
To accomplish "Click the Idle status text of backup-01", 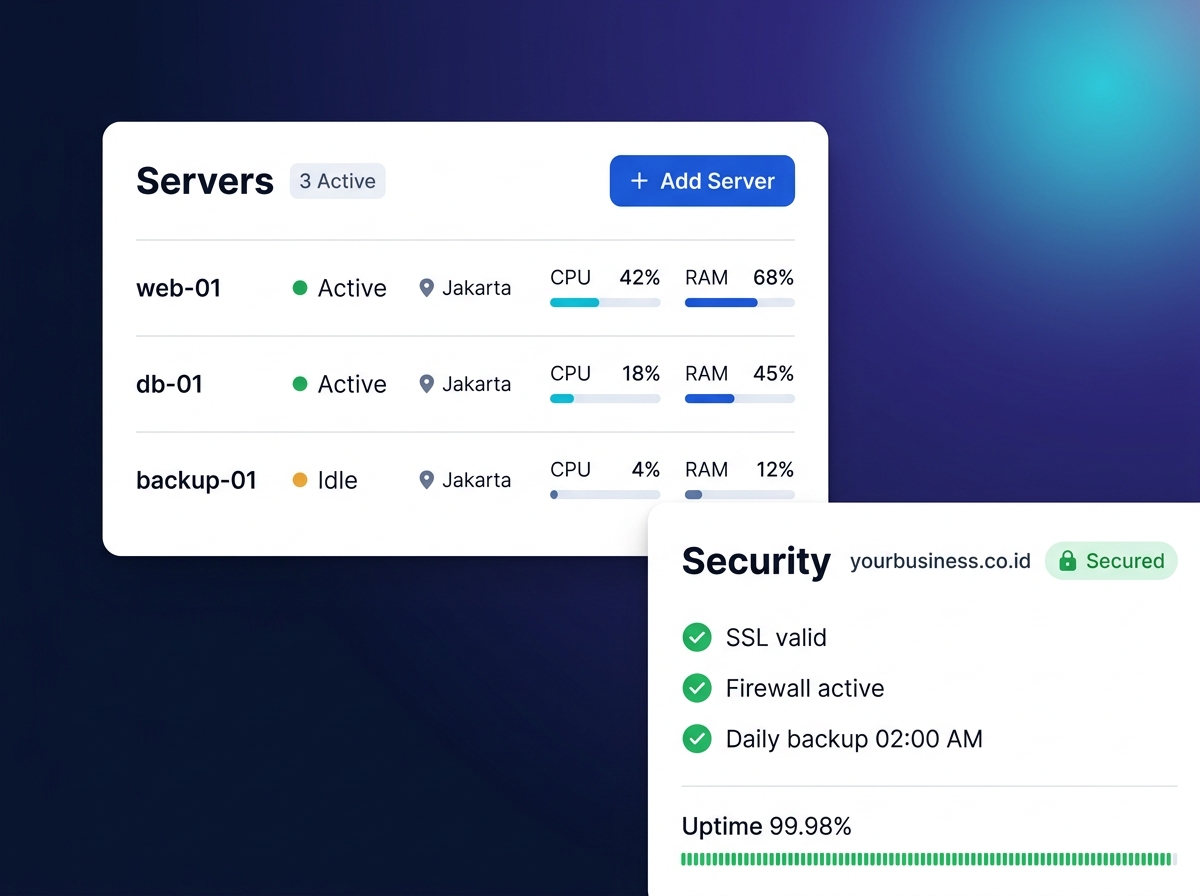I will coord(337,480).
